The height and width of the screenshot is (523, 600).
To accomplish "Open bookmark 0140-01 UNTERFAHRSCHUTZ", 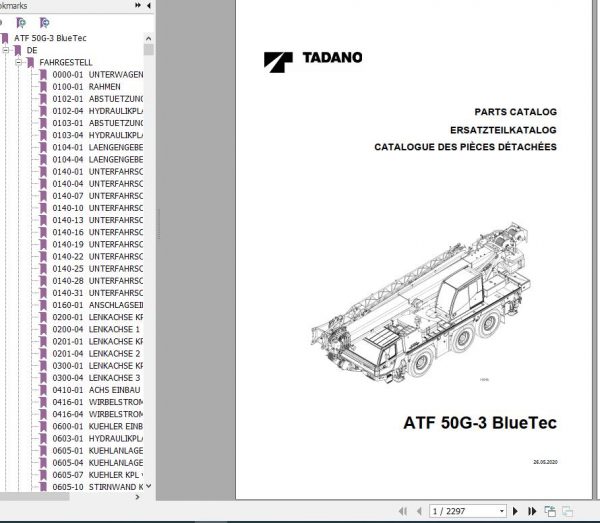I will click(x=98, y=172).
